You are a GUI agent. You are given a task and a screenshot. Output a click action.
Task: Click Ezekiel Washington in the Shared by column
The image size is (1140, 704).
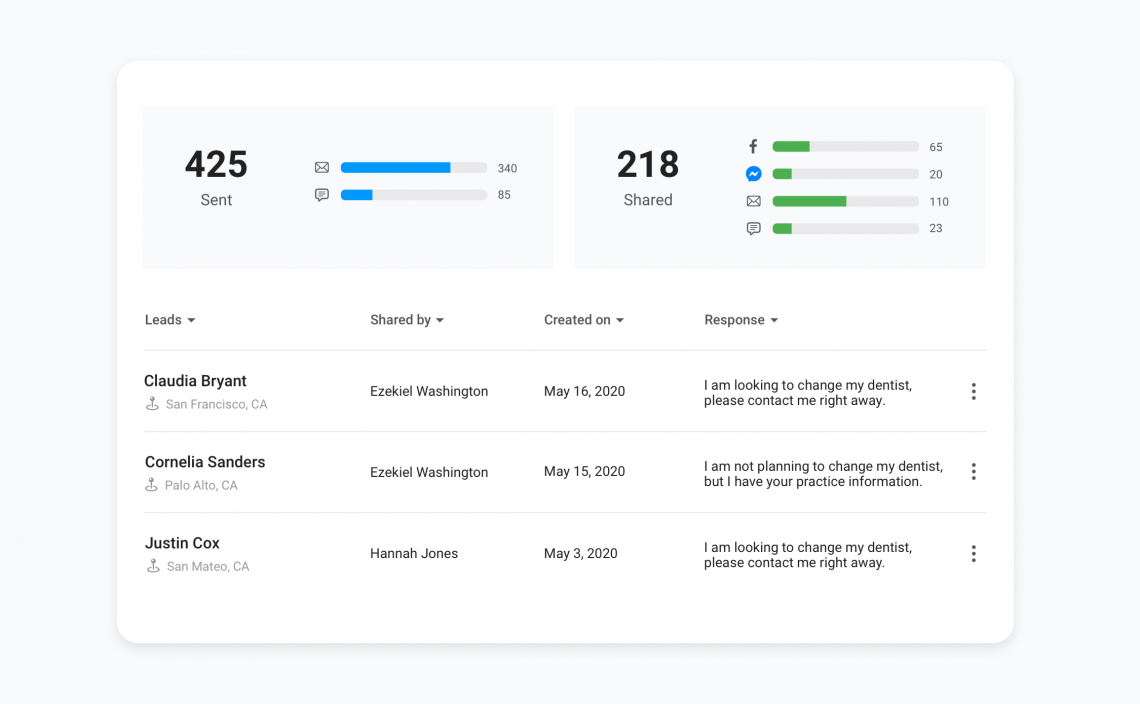428,391
